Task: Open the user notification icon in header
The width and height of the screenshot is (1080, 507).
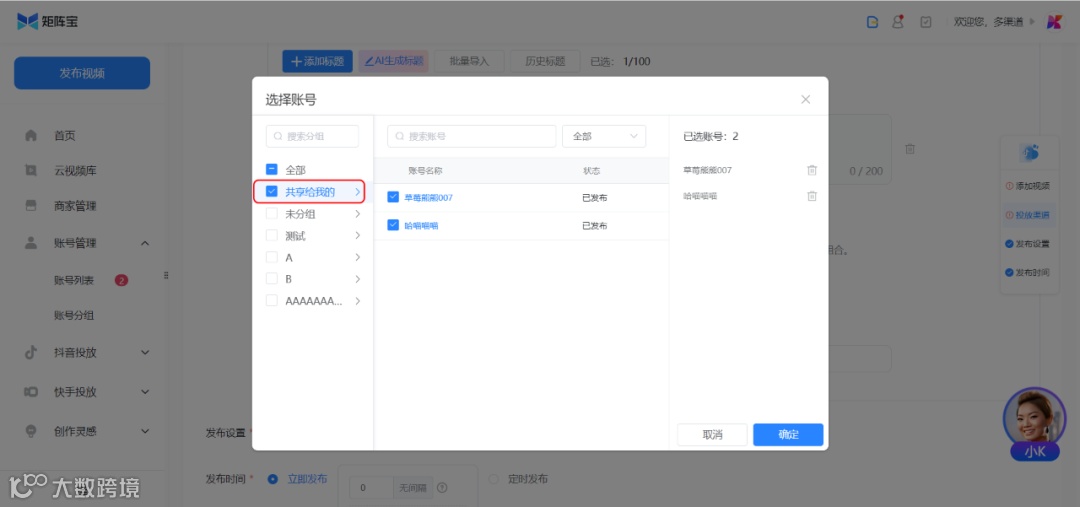Action: click(898, 21)
